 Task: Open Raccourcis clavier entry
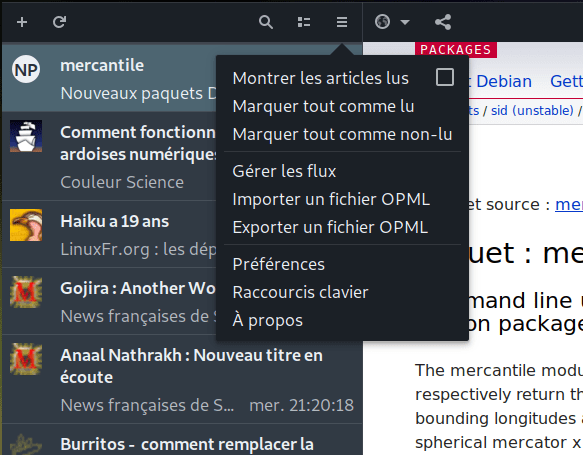coord(300,292)
